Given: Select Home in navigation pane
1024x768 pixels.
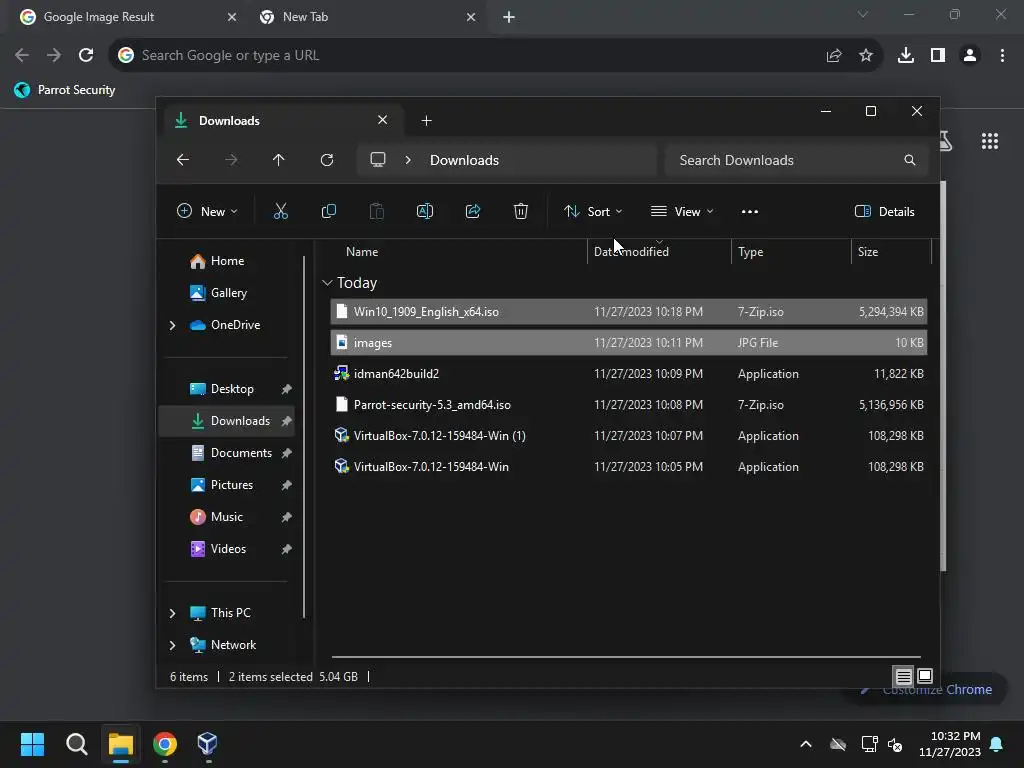Looking at the screenshot, I should pyautogui.click(x=227, y=261).
